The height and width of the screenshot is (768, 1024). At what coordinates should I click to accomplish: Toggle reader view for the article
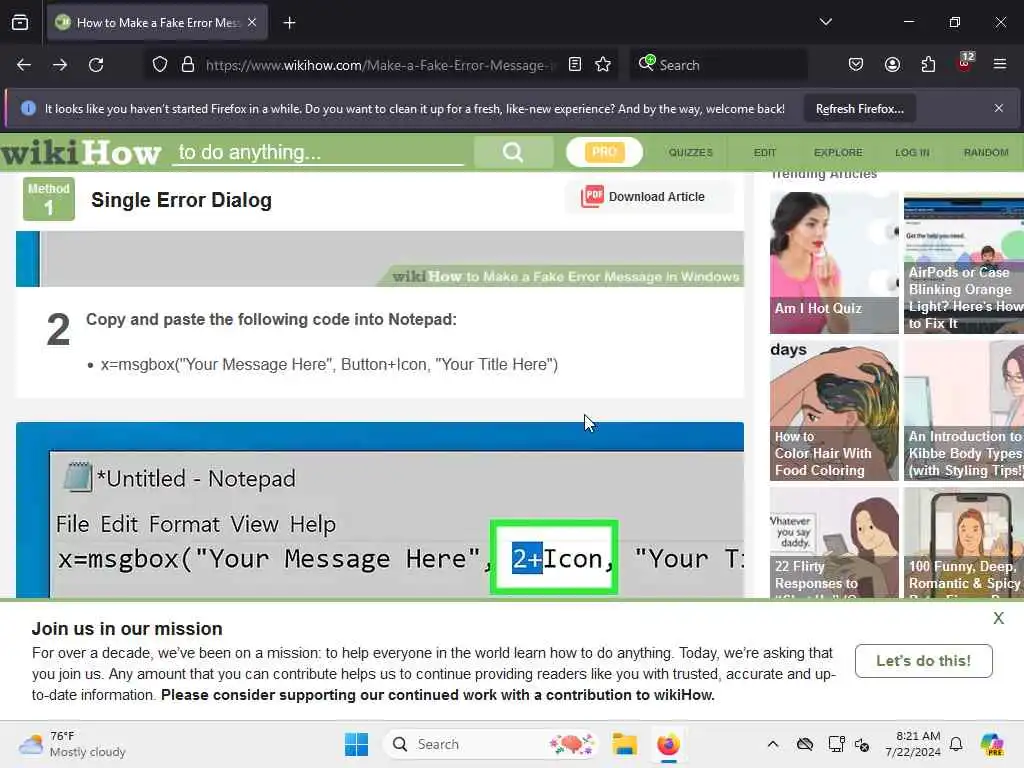(x=575, y=64)
